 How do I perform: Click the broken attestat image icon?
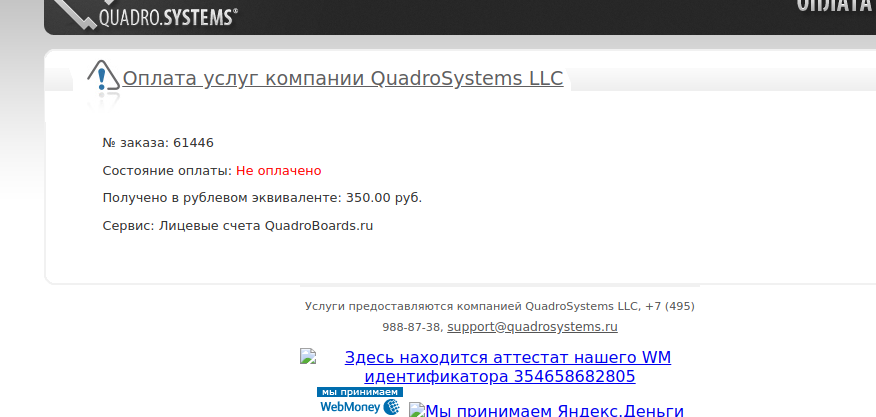(308, 356)
